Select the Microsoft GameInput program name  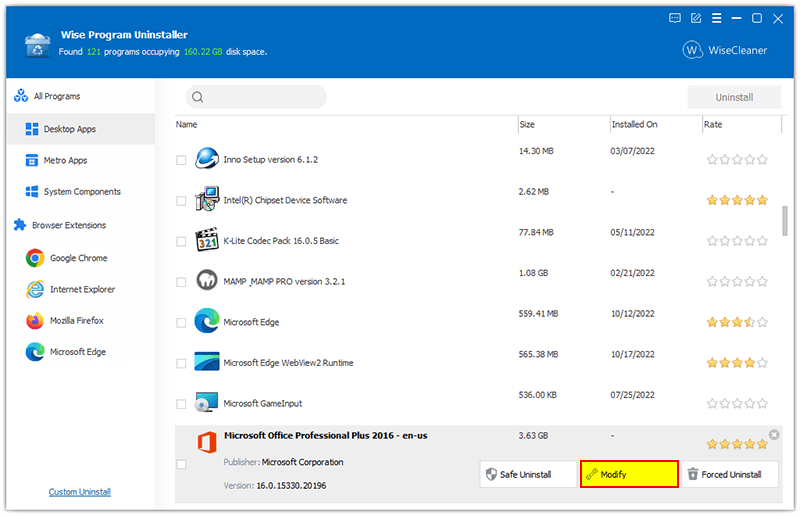click(263, 404)
